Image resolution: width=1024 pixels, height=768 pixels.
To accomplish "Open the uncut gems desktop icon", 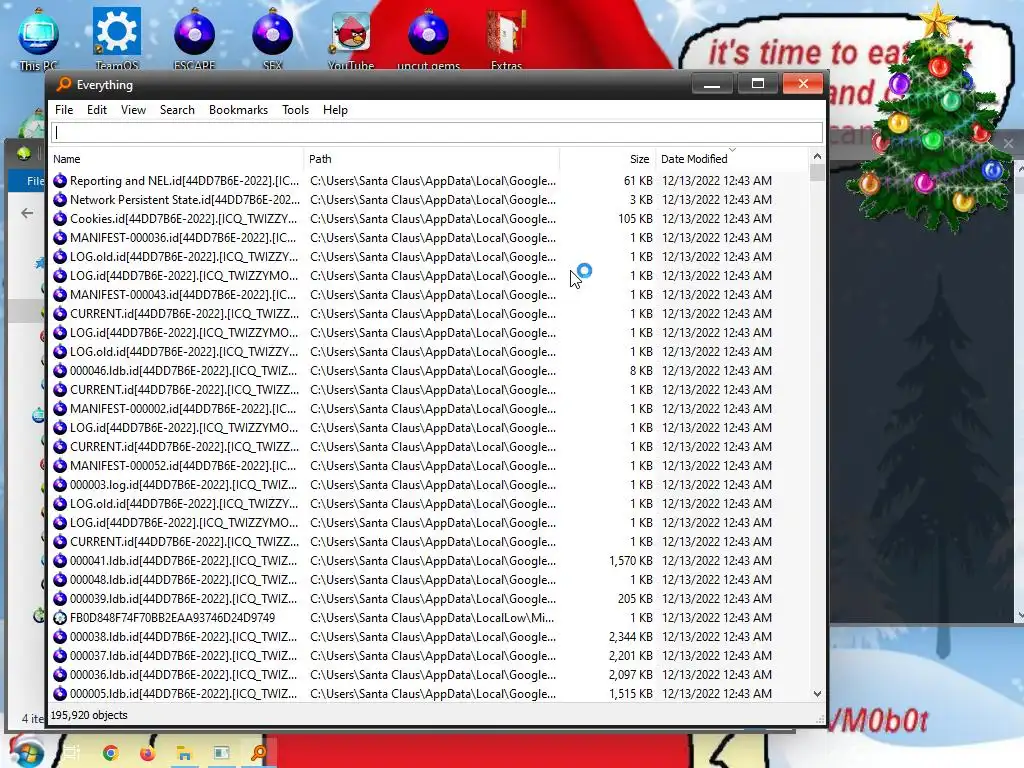I will pos(428,37).
